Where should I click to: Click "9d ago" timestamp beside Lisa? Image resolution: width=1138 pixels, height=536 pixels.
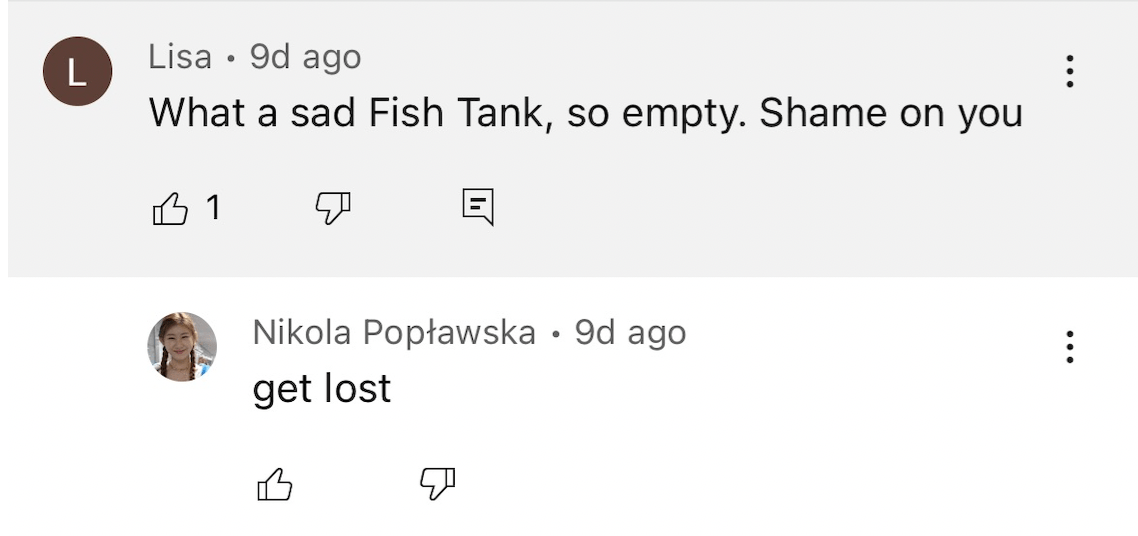point(305,57)
